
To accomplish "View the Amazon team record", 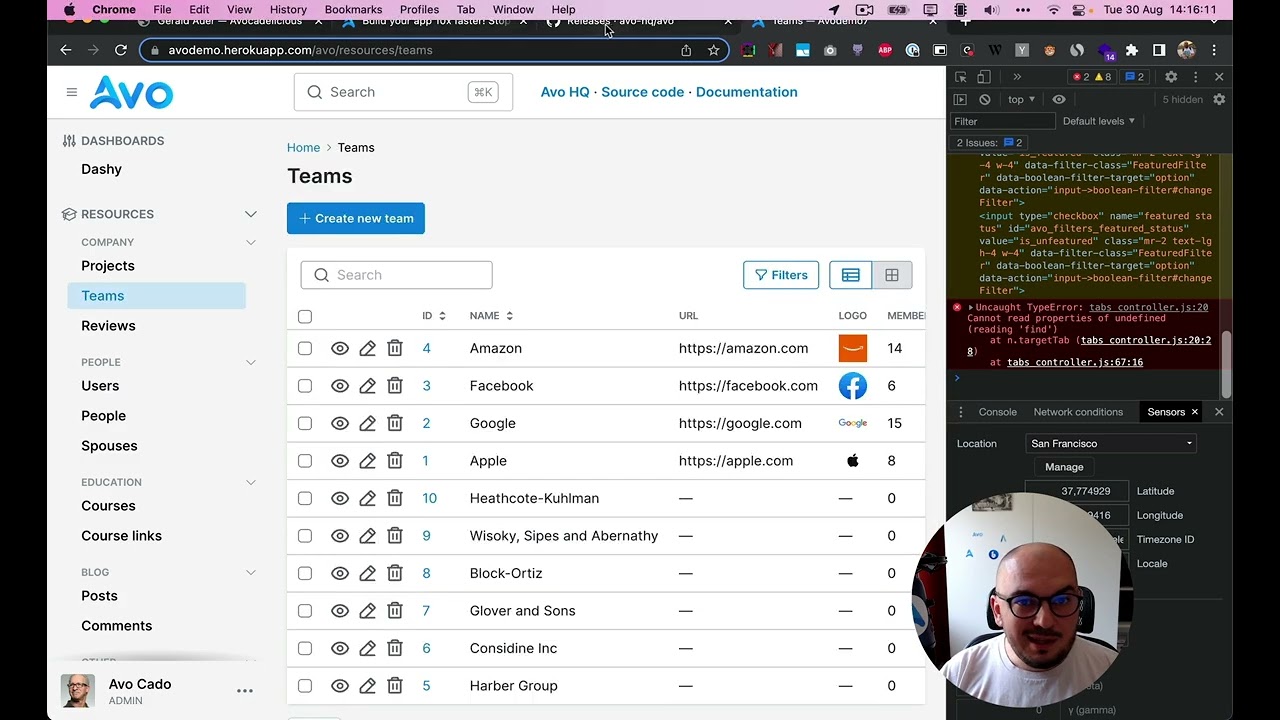I will coord(340,348).
